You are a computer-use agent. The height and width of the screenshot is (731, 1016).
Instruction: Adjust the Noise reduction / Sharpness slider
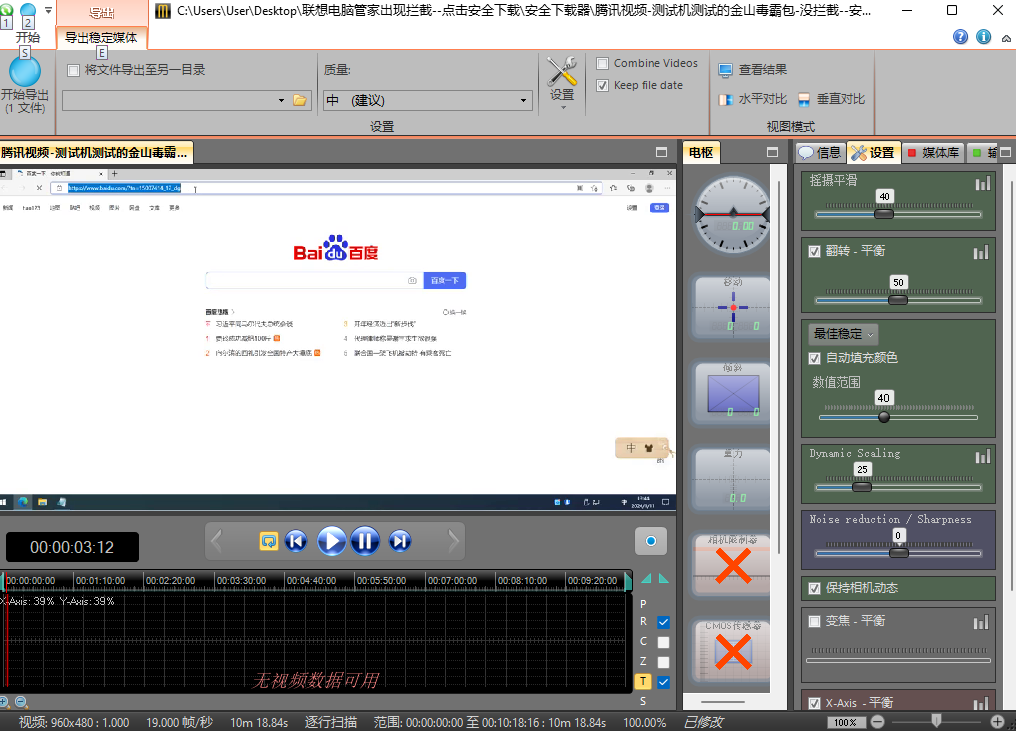click(898, 553)
